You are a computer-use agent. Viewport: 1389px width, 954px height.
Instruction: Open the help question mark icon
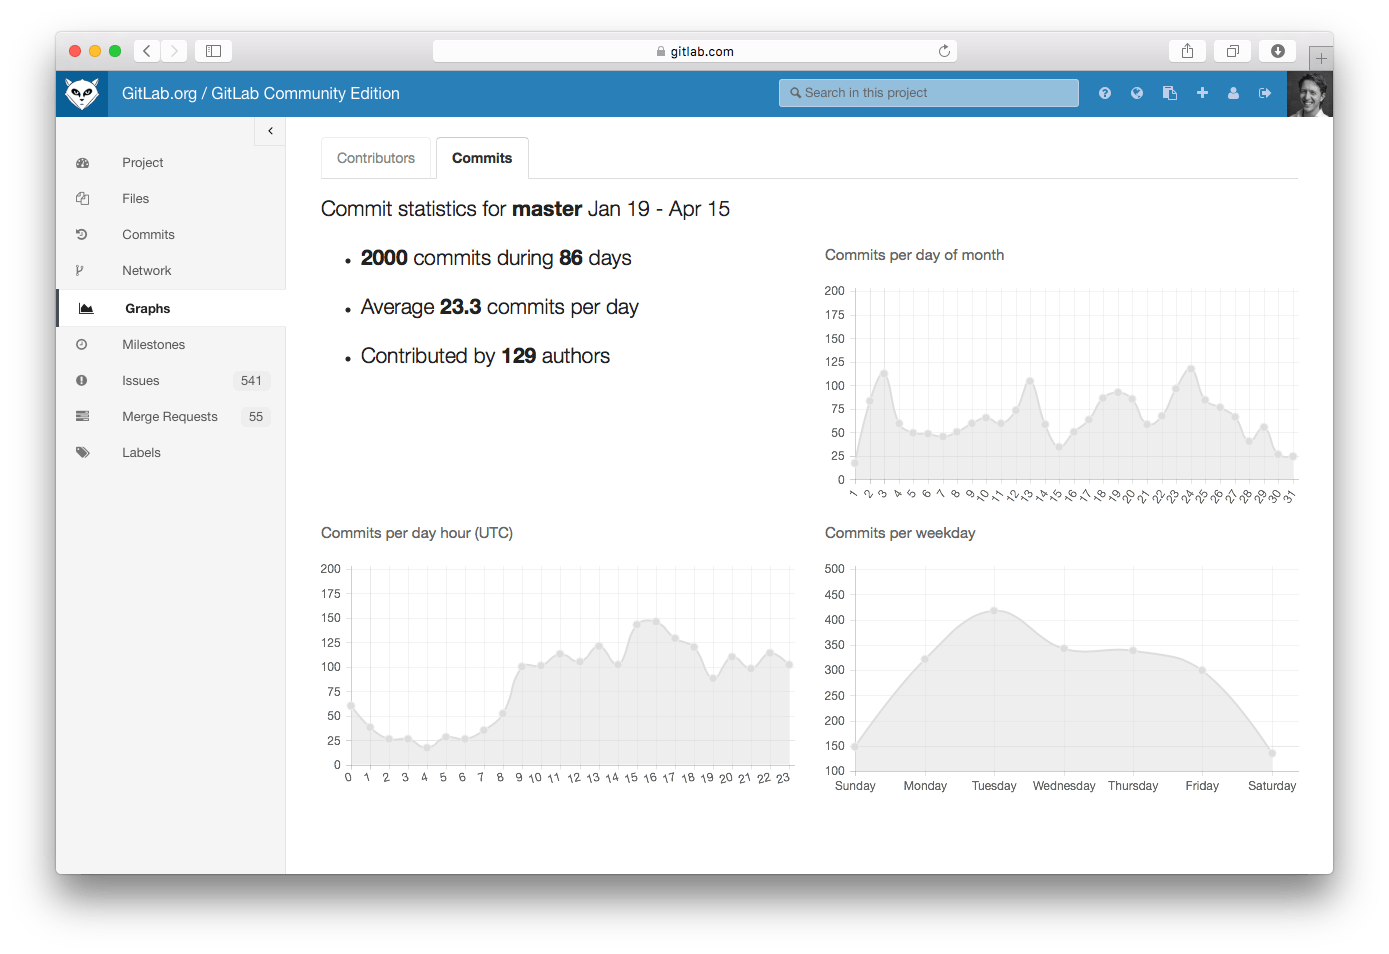pos(1105,92)
